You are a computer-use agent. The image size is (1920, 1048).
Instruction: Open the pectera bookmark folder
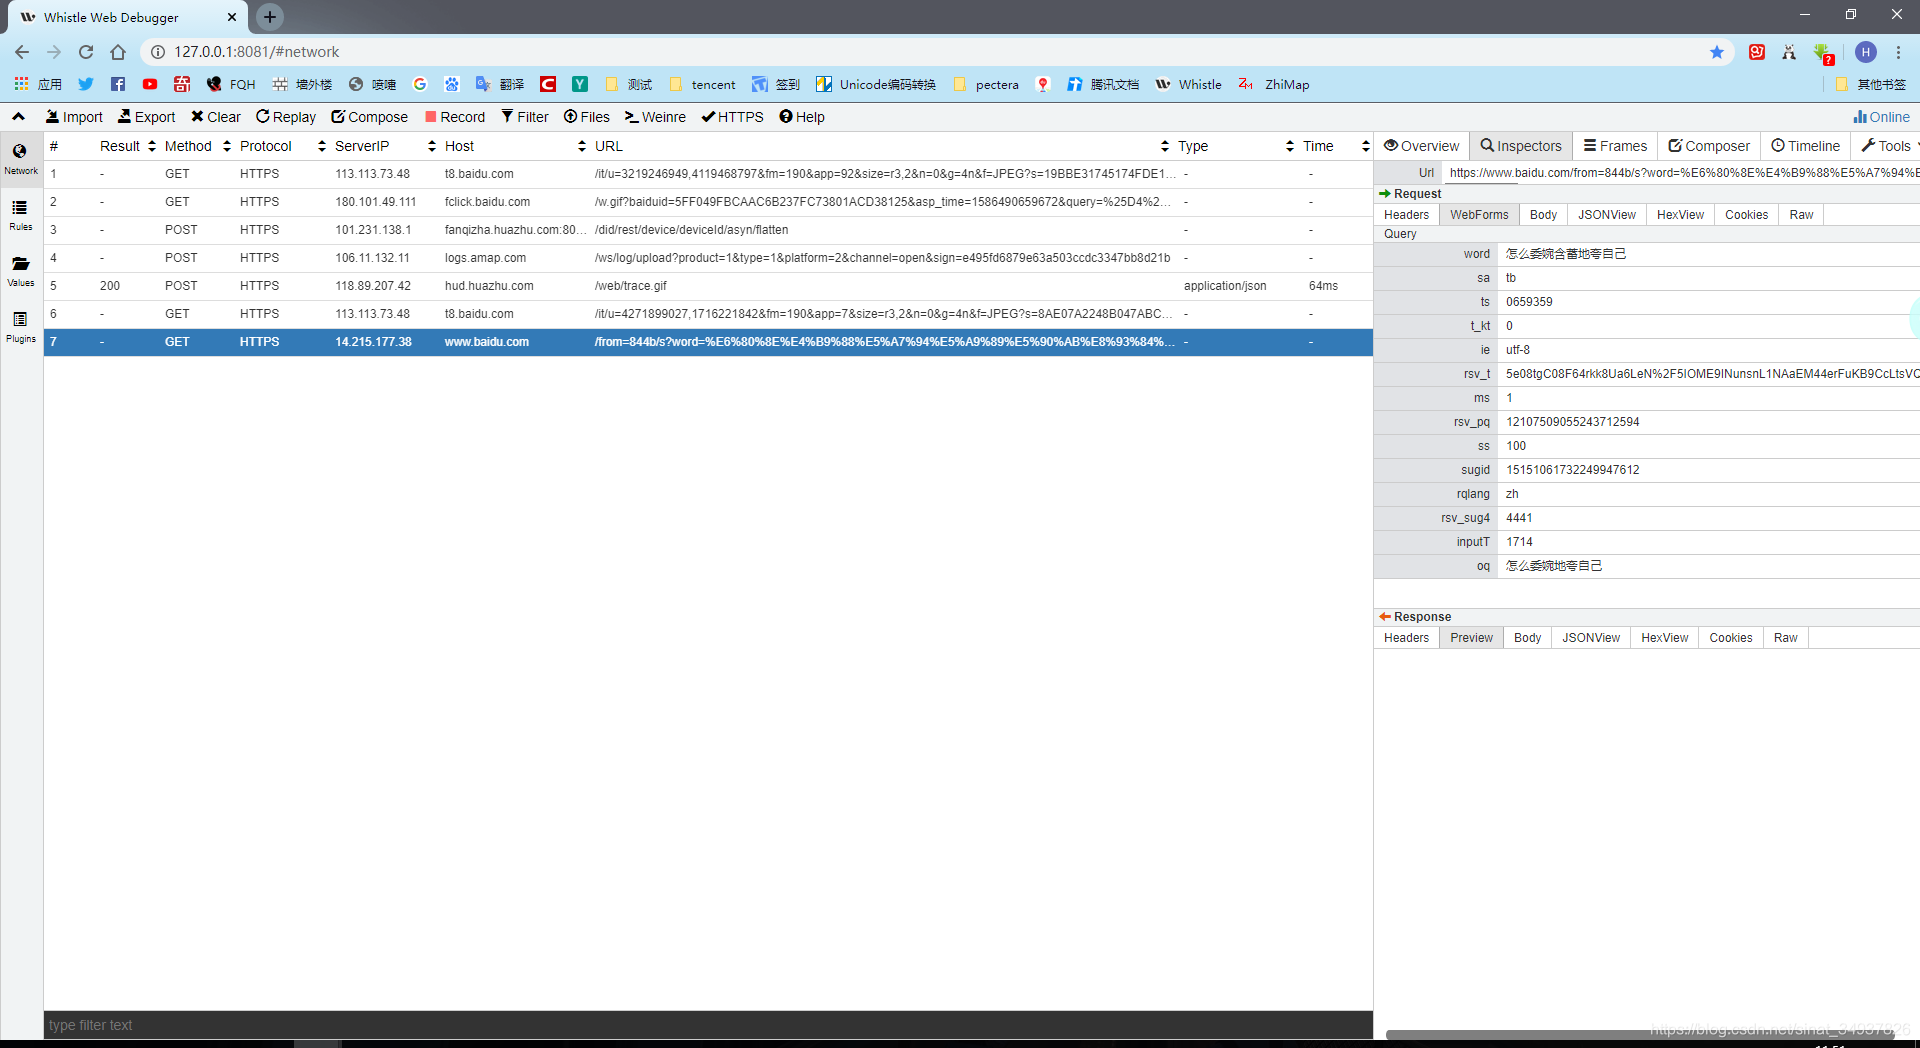(x=986, y=85)
